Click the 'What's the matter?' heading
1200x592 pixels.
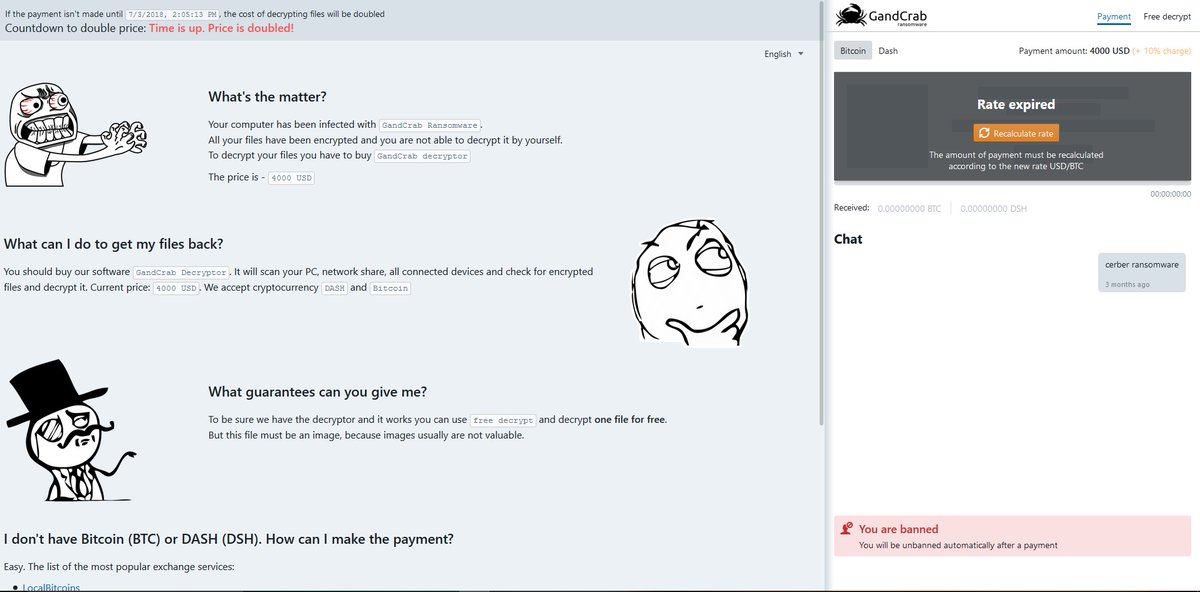[267, 96]
